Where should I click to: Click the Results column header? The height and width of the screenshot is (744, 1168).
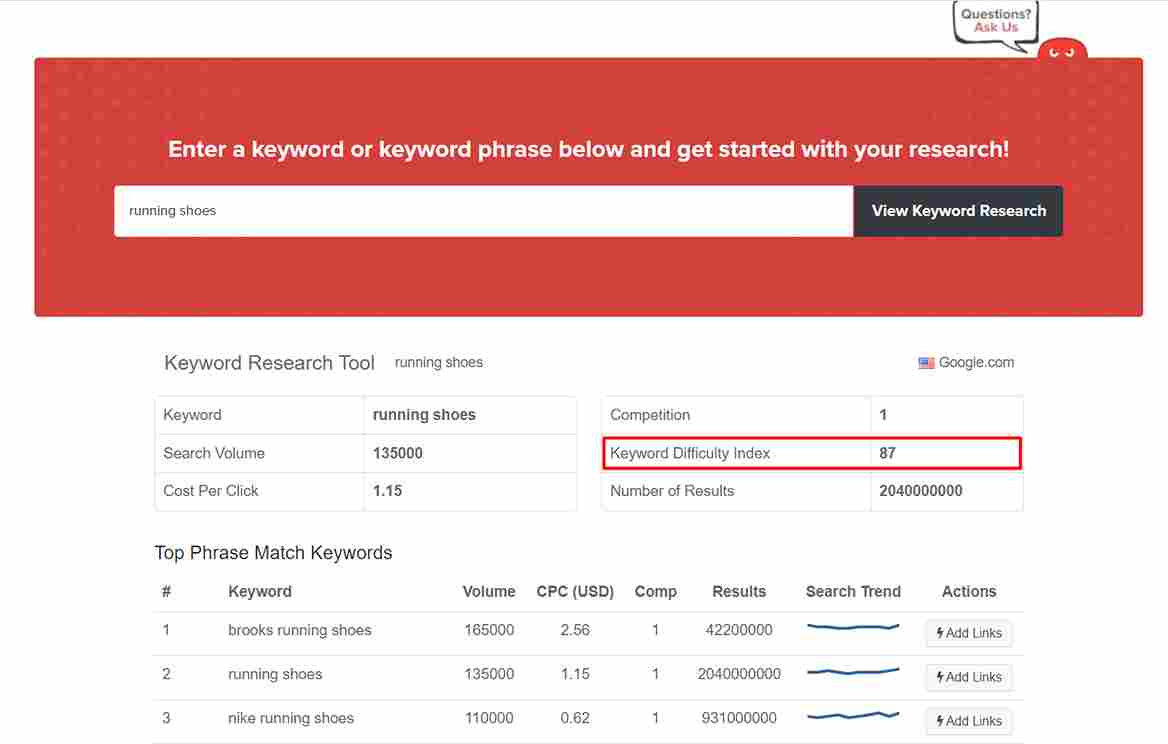coord(739,592)
